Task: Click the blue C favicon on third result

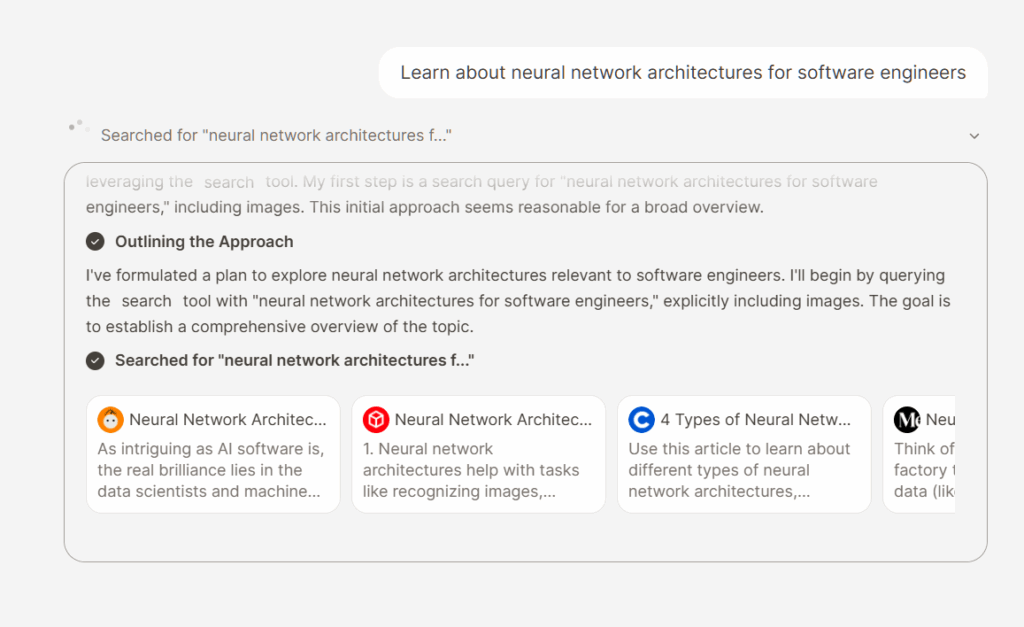Action: coord(641,420)
